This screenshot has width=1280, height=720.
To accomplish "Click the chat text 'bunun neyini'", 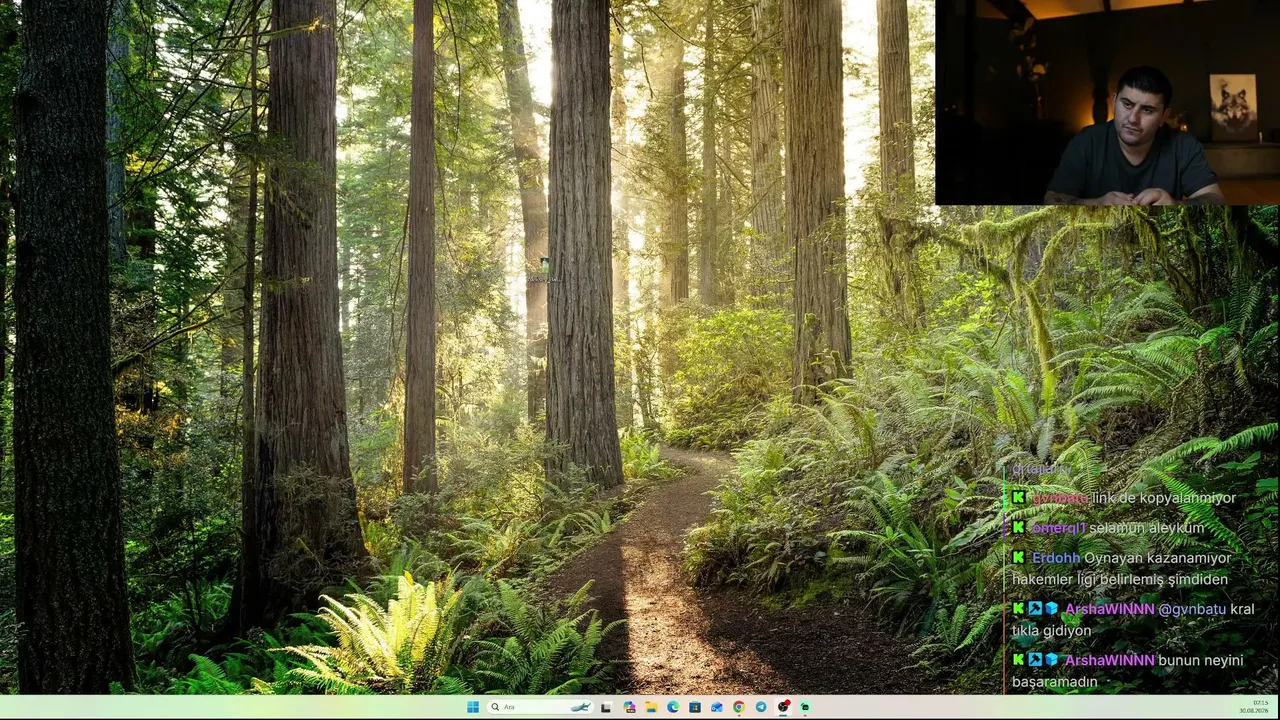I will [x=1200, y=660].
